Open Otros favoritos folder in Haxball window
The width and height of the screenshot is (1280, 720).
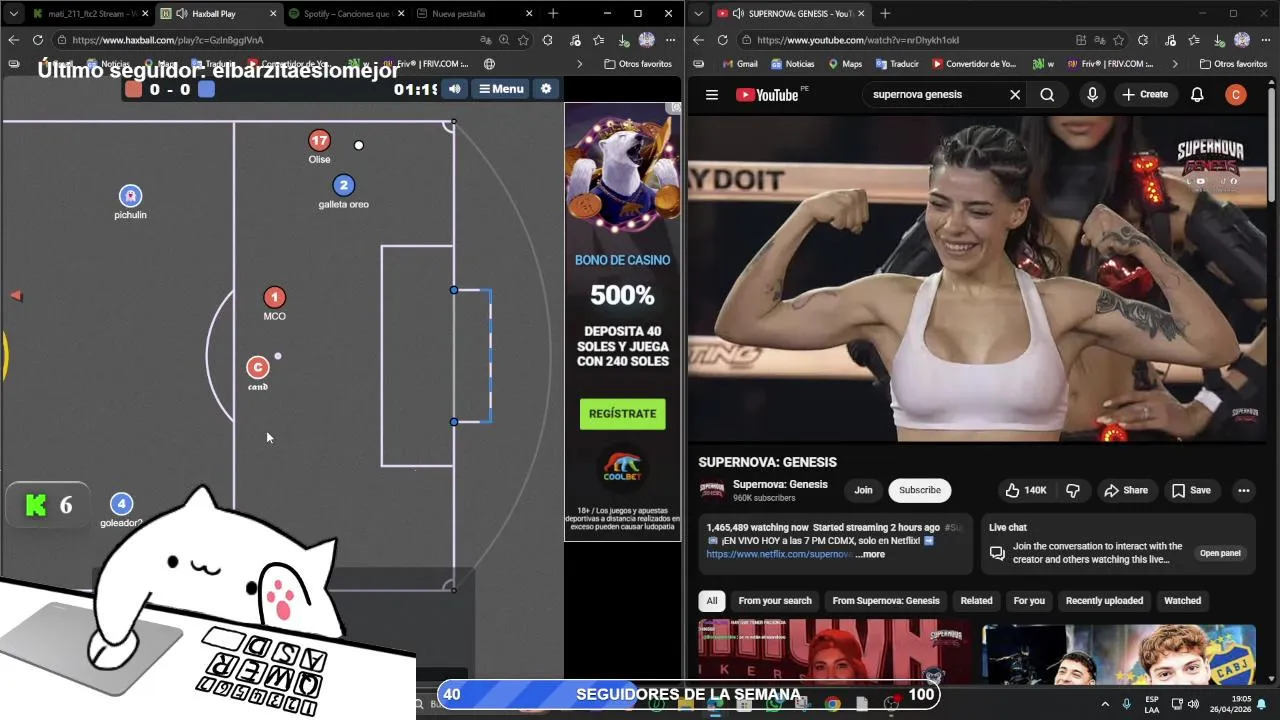[638, 64]
